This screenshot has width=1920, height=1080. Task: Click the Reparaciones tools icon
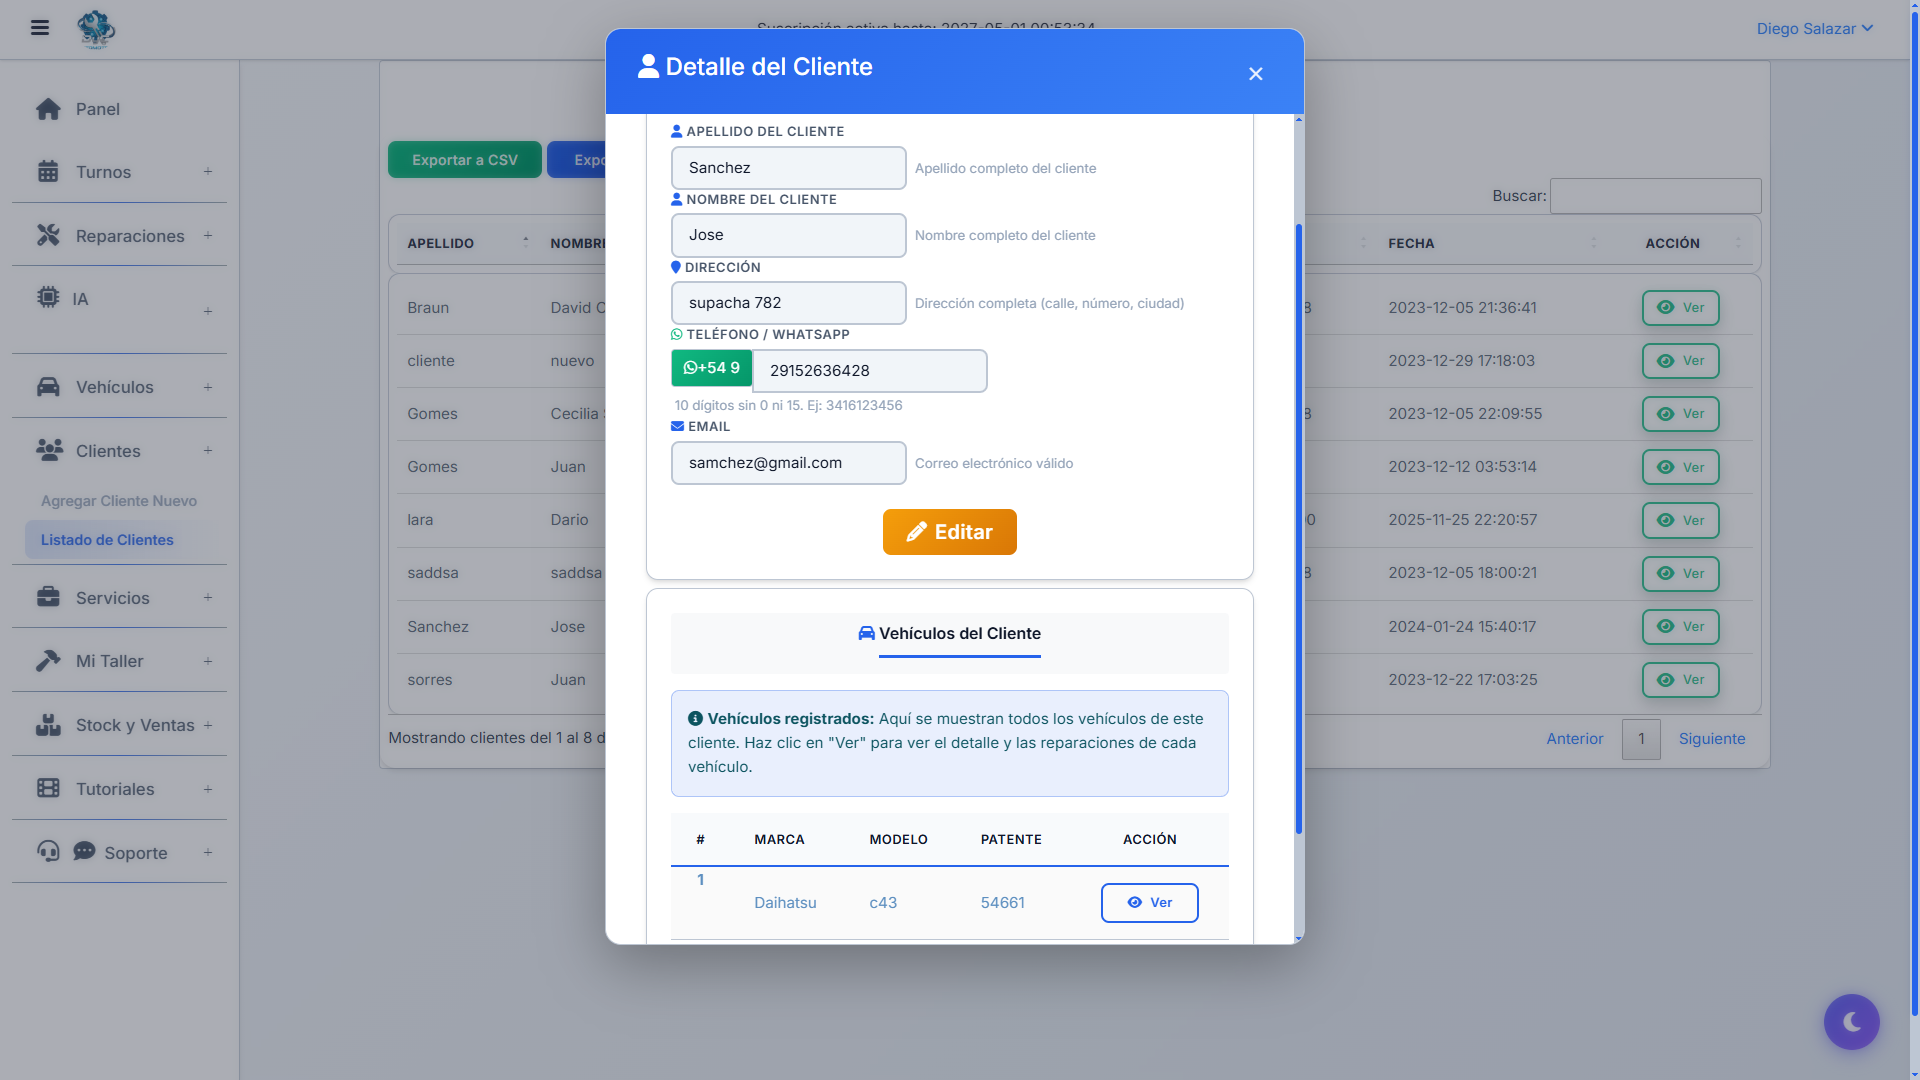point(48,235)
